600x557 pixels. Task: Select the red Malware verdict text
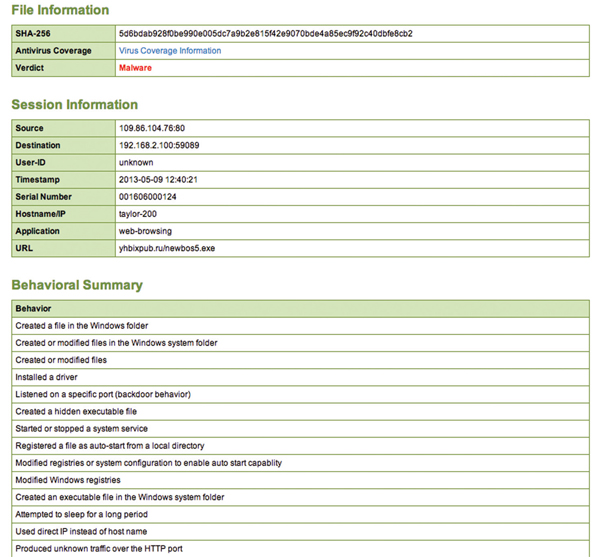coord(135,68)
